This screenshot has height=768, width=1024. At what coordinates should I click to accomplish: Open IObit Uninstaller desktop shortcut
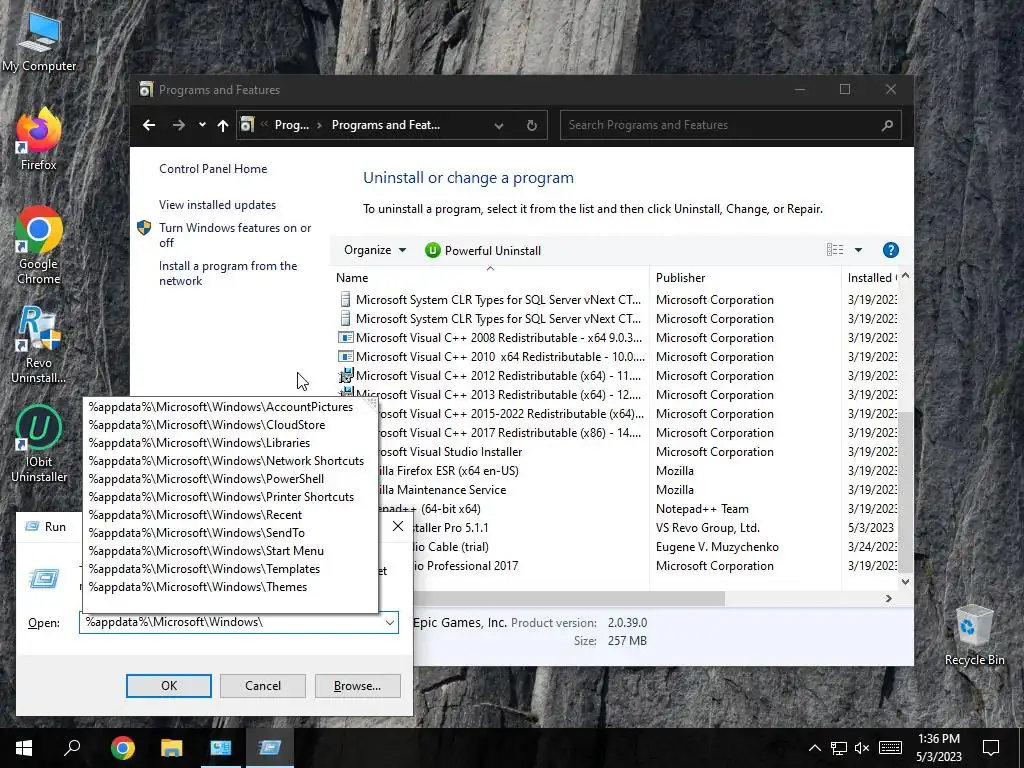click(x=39, y=444)
